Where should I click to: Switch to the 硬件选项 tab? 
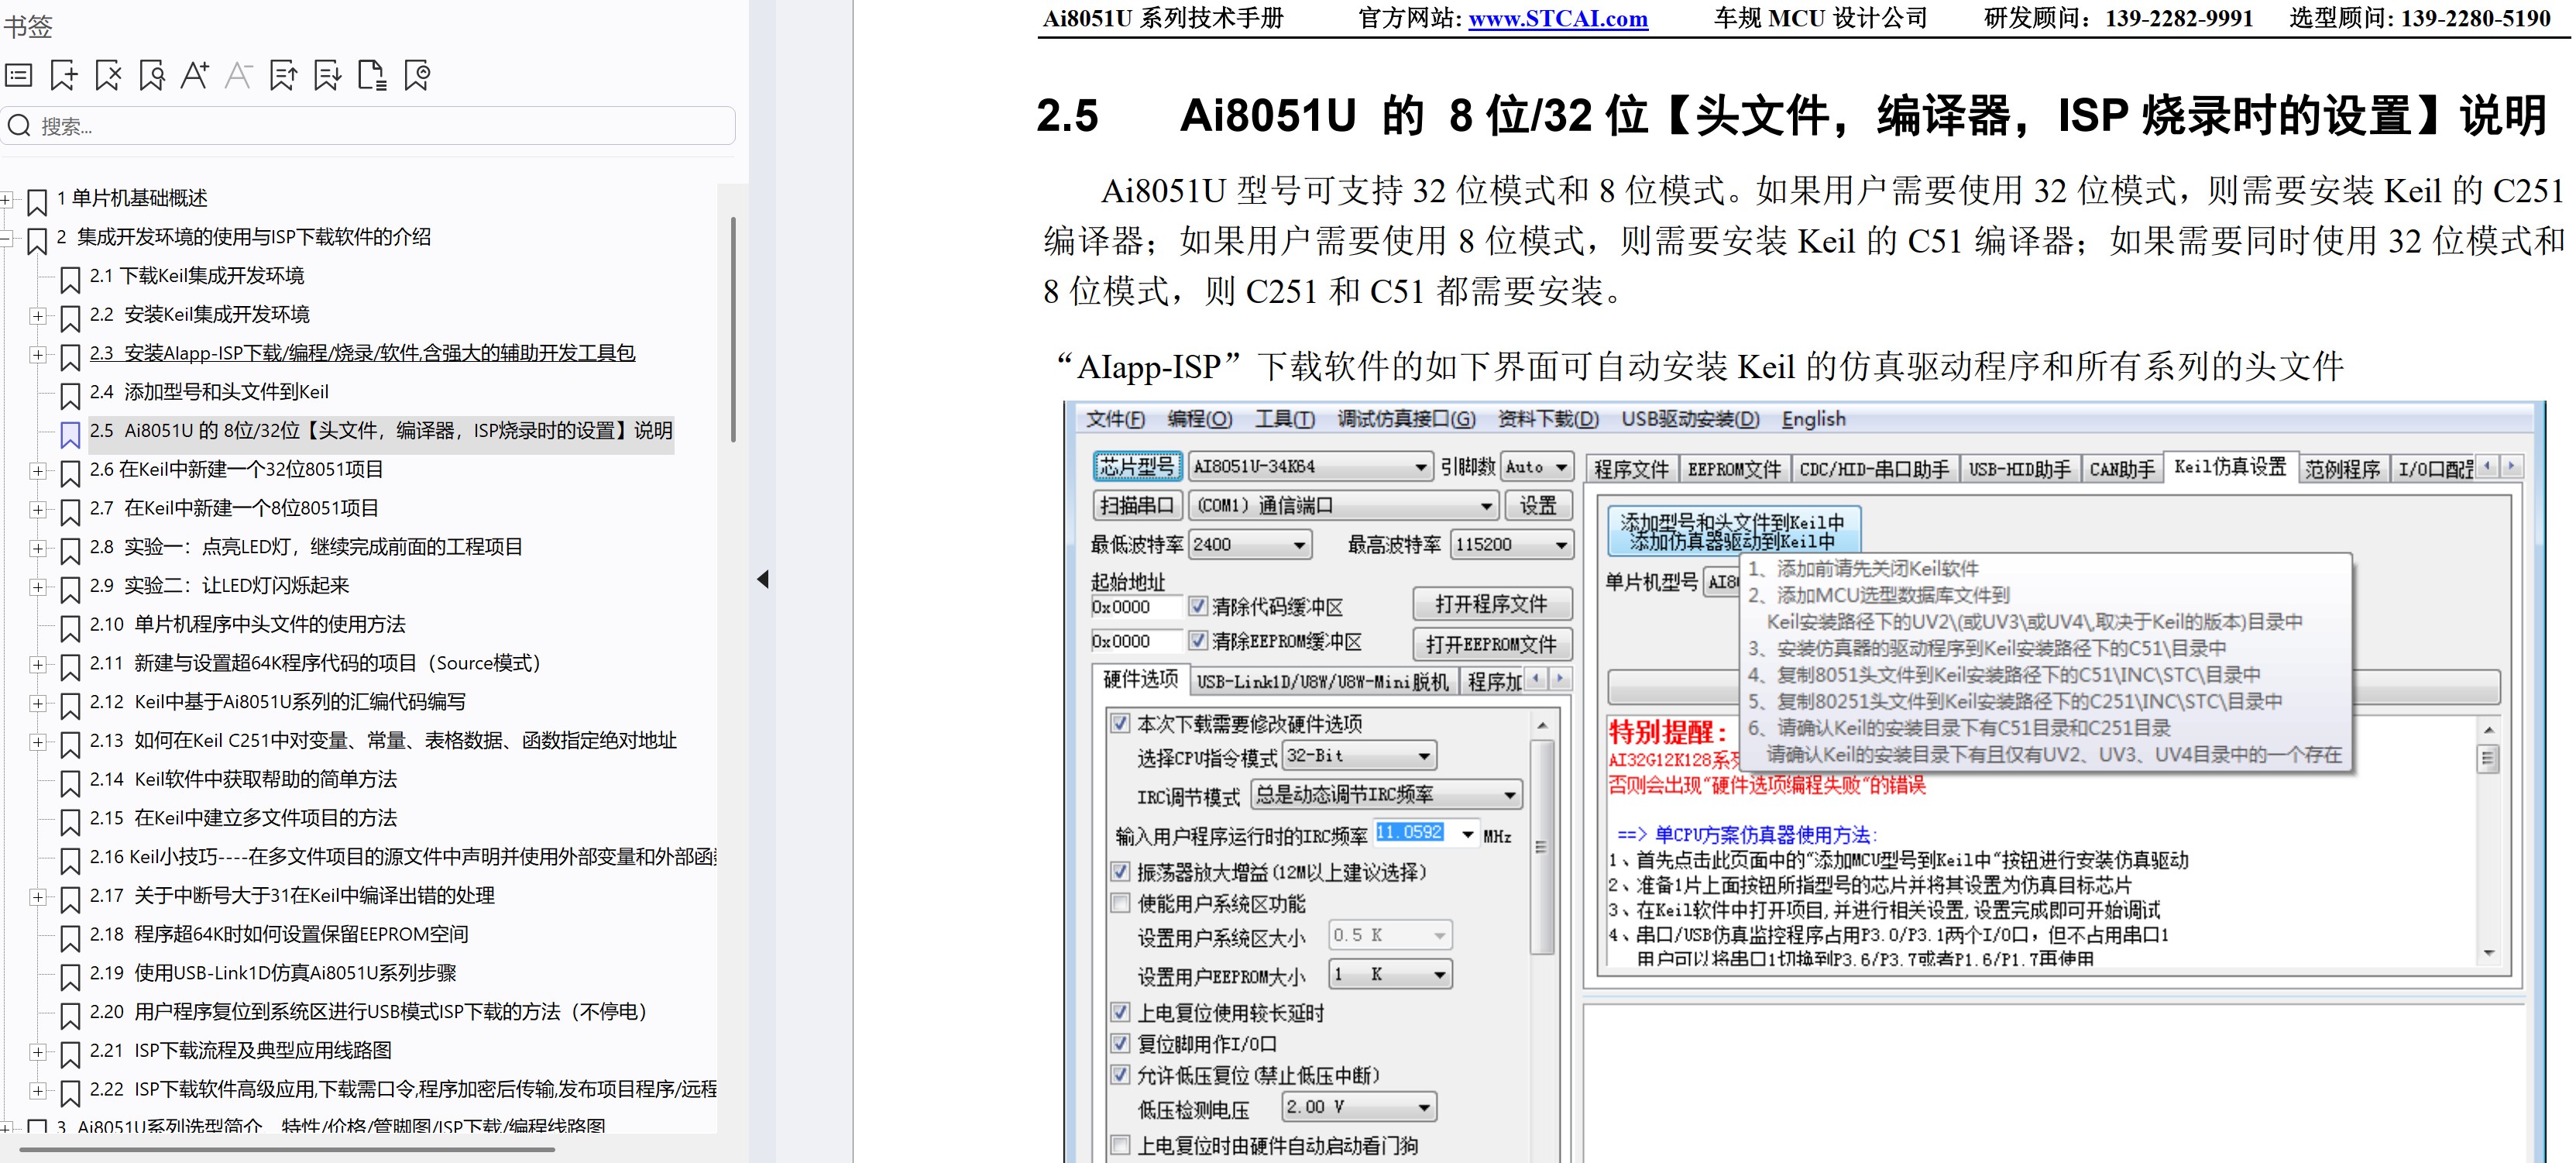pos(1141,679)
